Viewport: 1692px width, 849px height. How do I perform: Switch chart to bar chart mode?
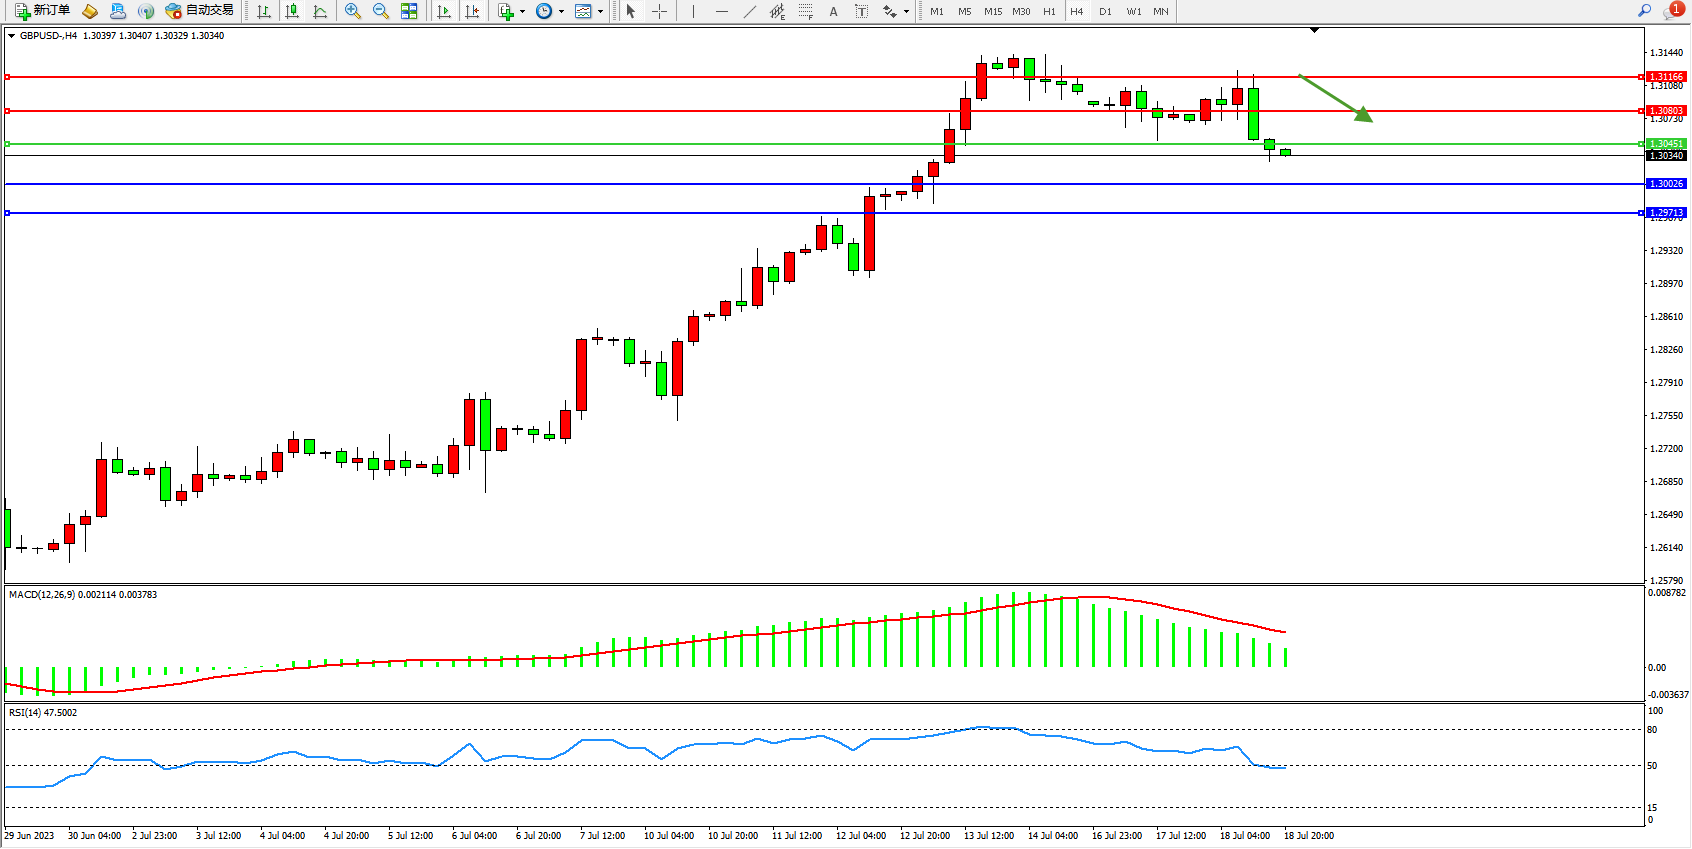click(x=264, y=11)
